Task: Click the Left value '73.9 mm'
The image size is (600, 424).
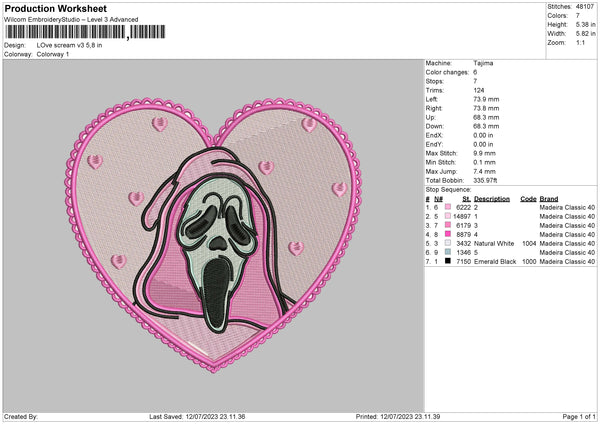Action: (486, 99)
